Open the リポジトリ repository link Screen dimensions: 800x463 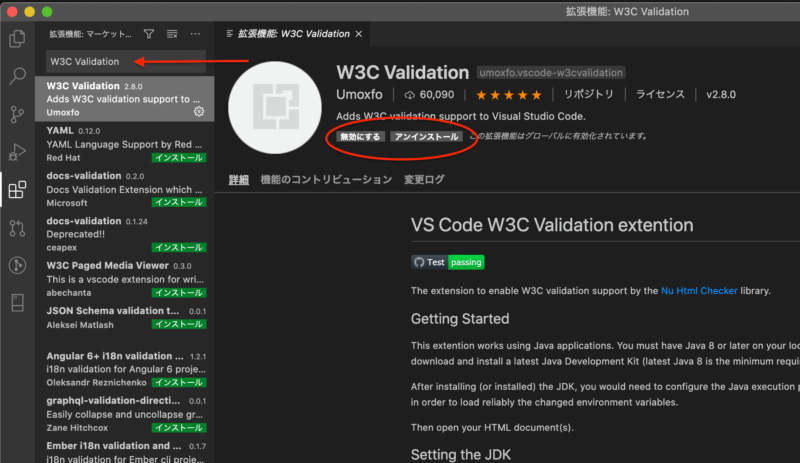click(x=588, y=94)
